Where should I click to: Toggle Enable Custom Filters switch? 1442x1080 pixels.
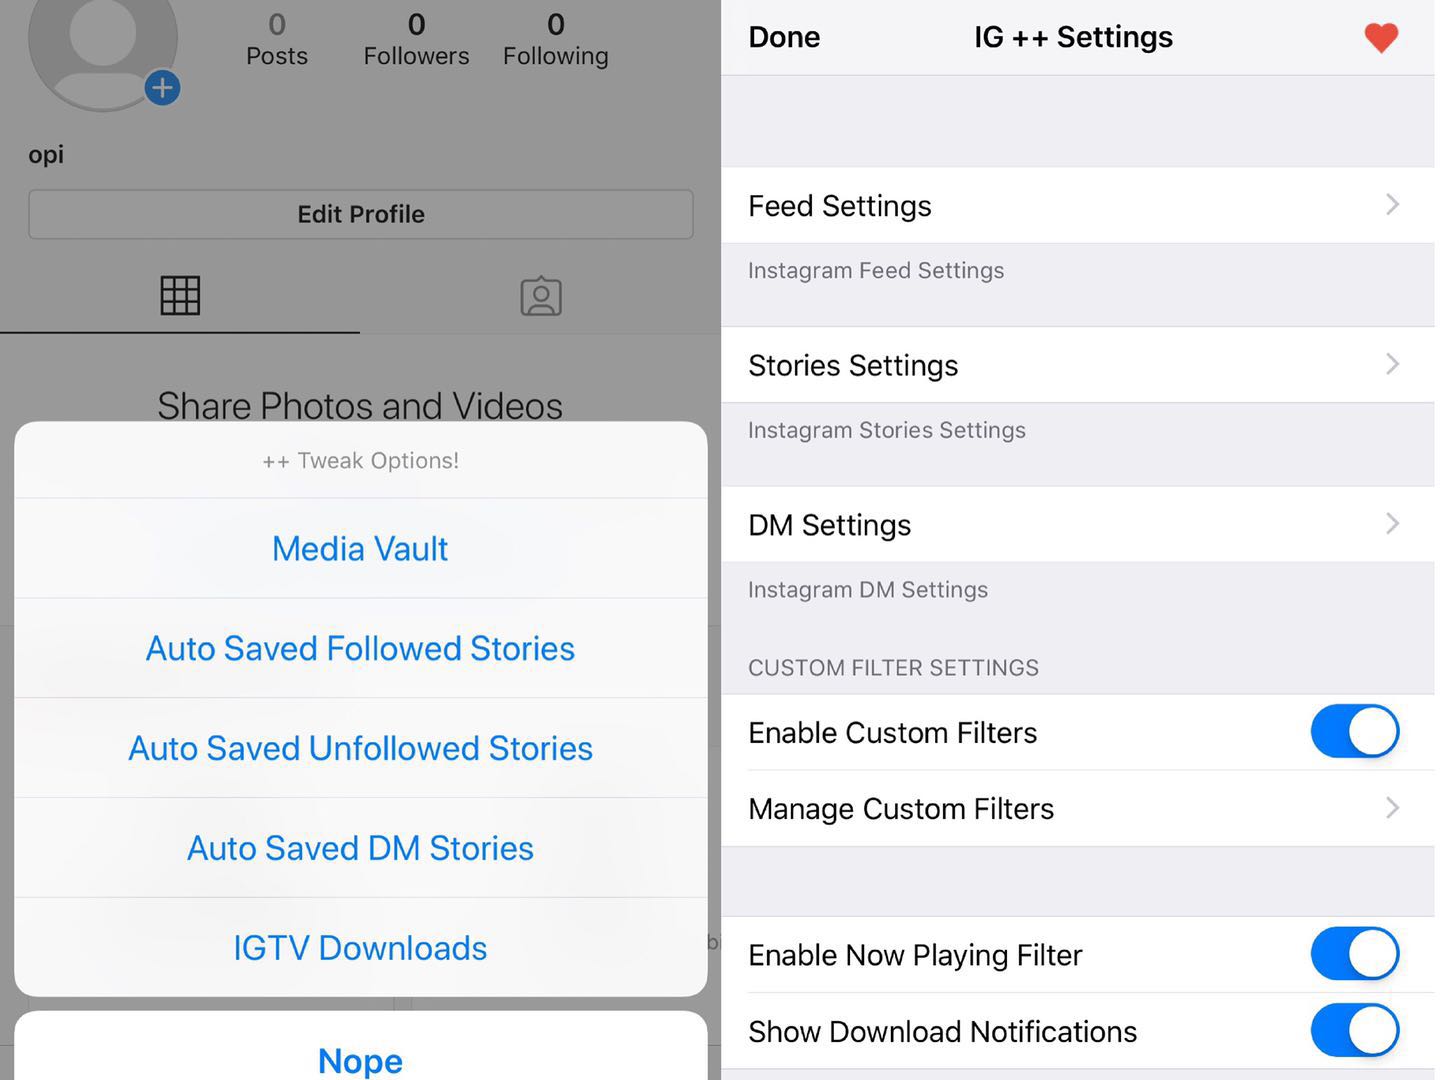1354,732
